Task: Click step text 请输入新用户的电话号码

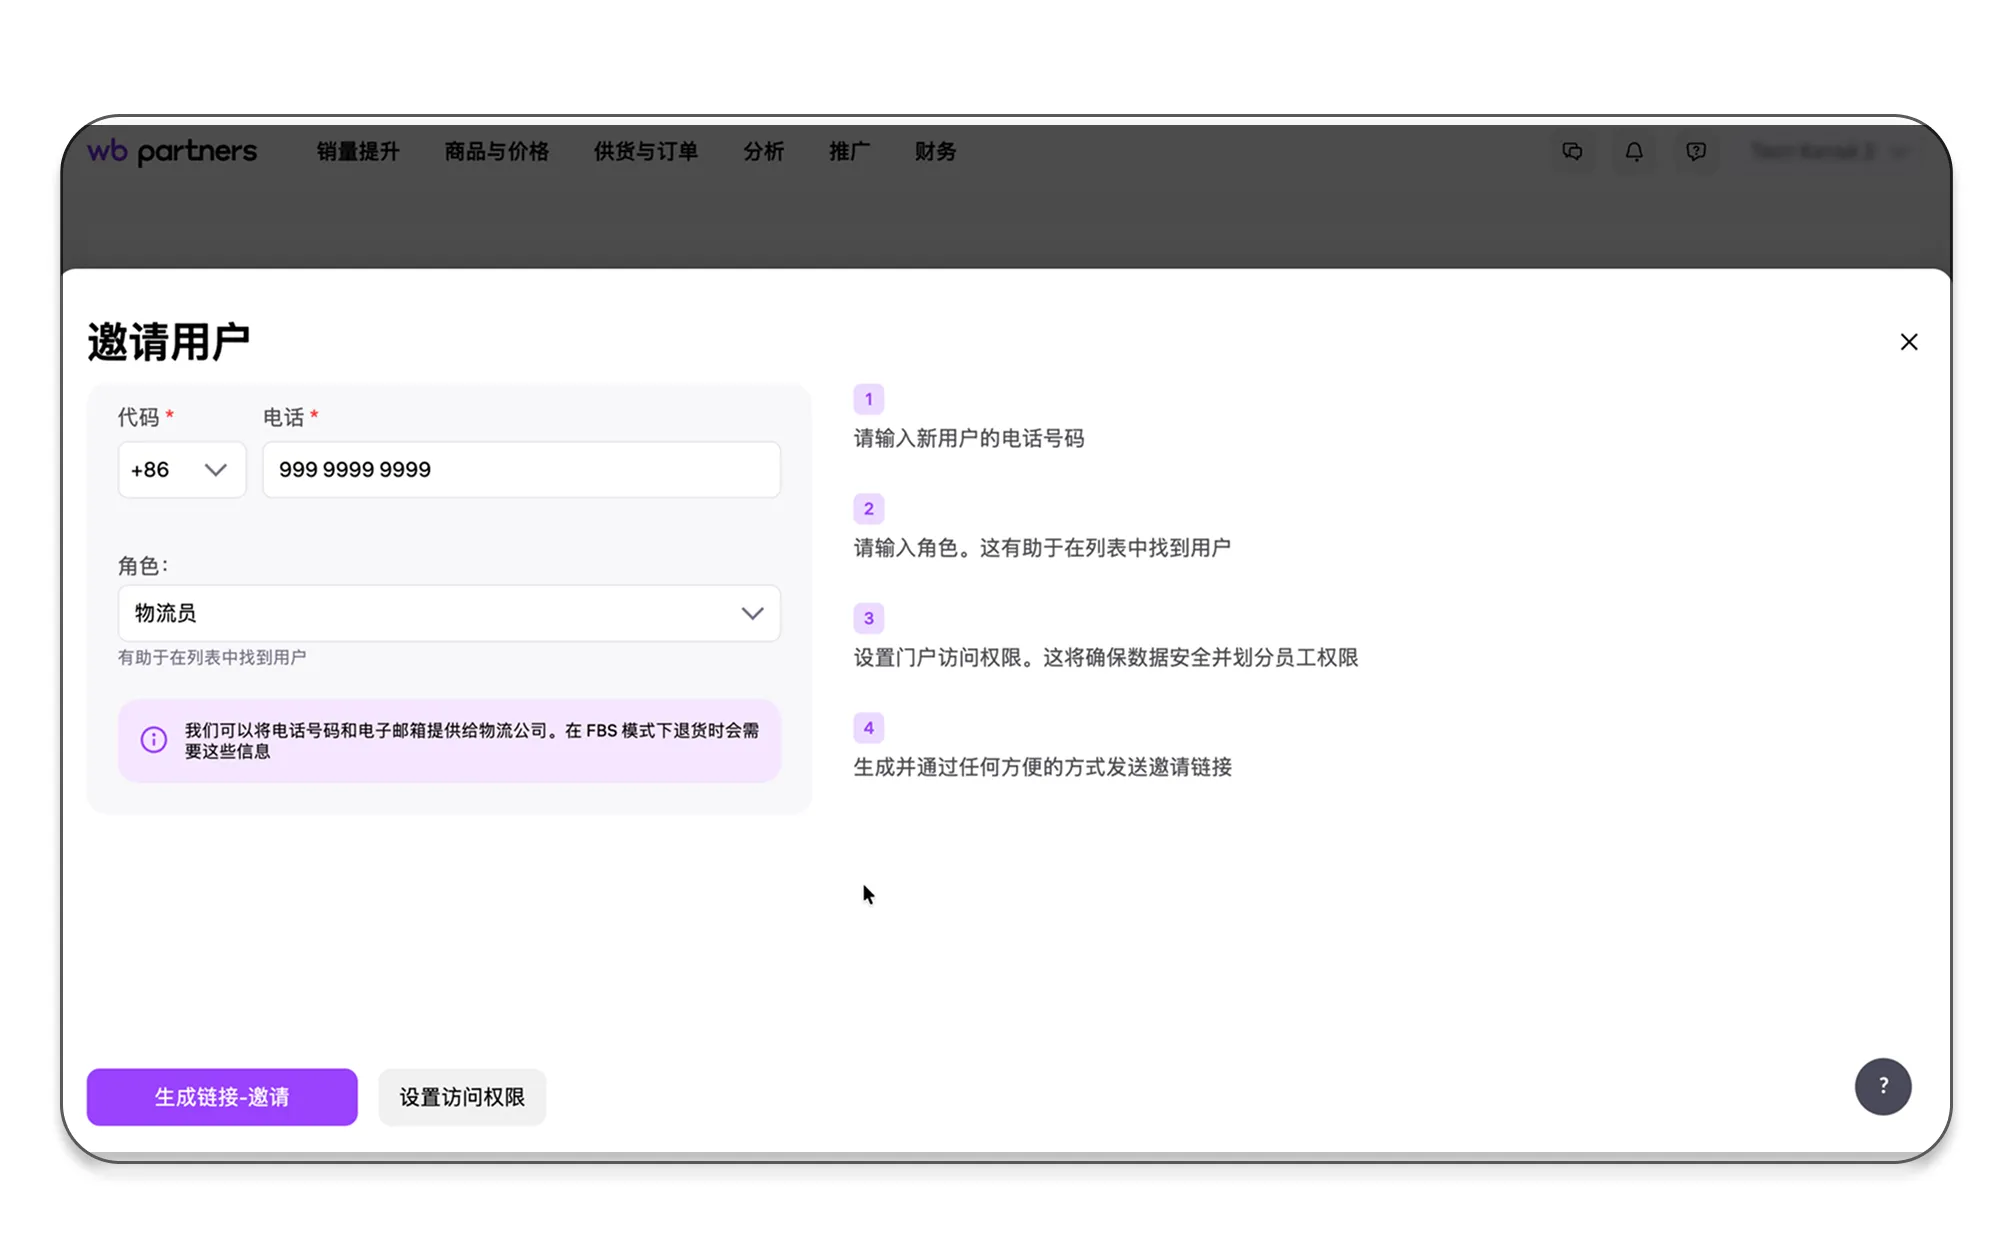Action: click(x=969, y=438)
